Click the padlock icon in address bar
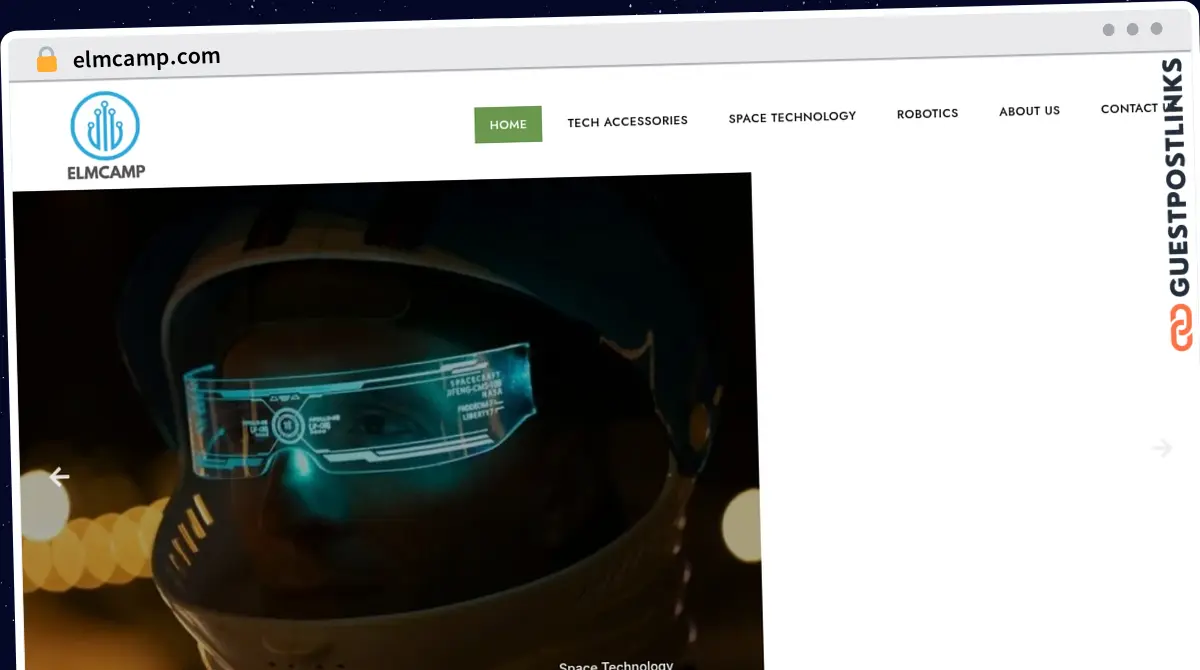Image resolution: width=1200 pixels, height=670 pixels. click(x=47, y=60)
